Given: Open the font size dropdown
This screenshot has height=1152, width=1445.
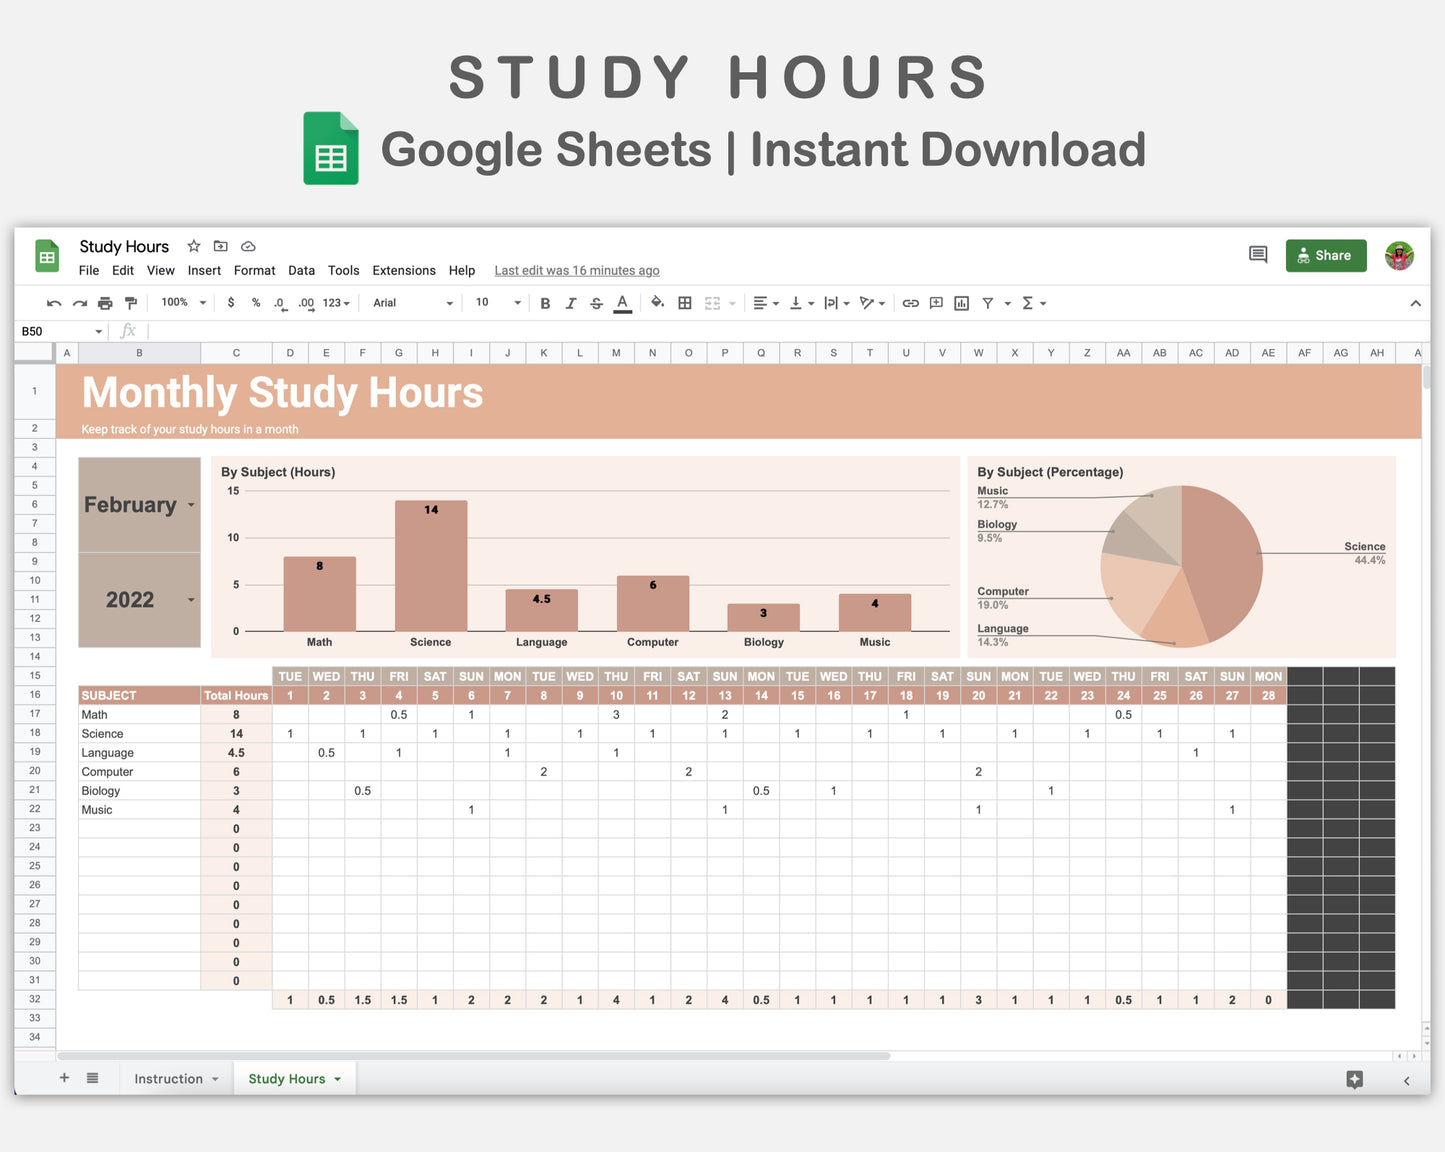Looking at the screenshot, I should click(x=517, y=302).
